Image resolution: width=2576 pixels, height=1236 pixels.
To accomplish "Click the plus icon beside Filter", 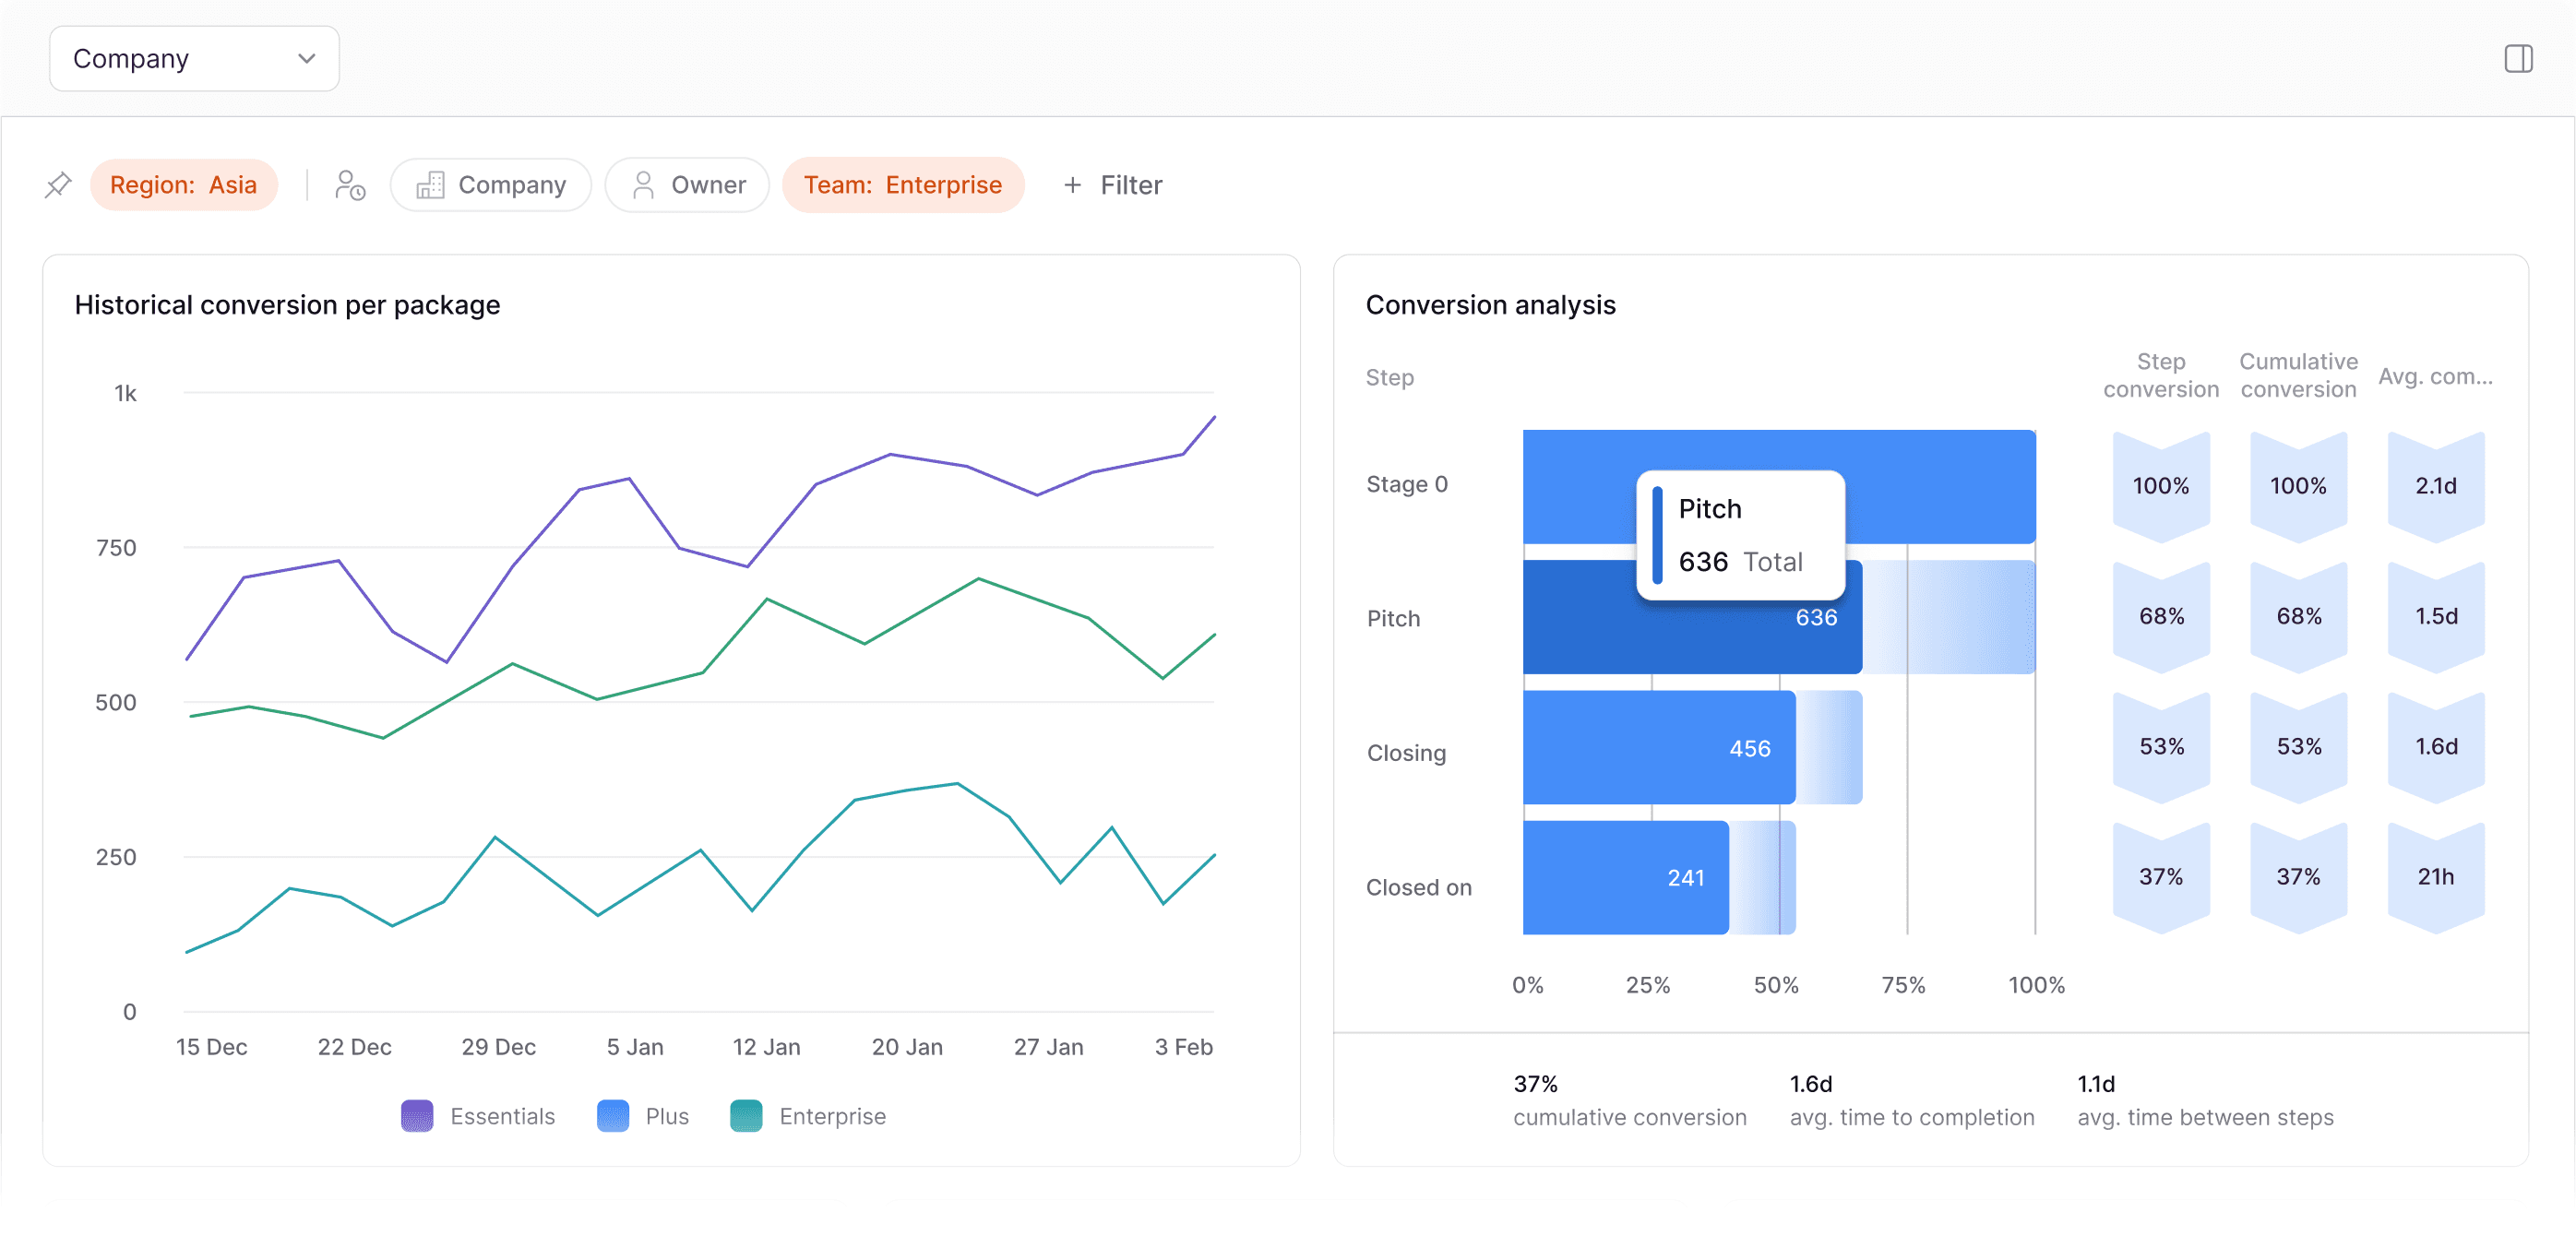I will click(1072, 185).
